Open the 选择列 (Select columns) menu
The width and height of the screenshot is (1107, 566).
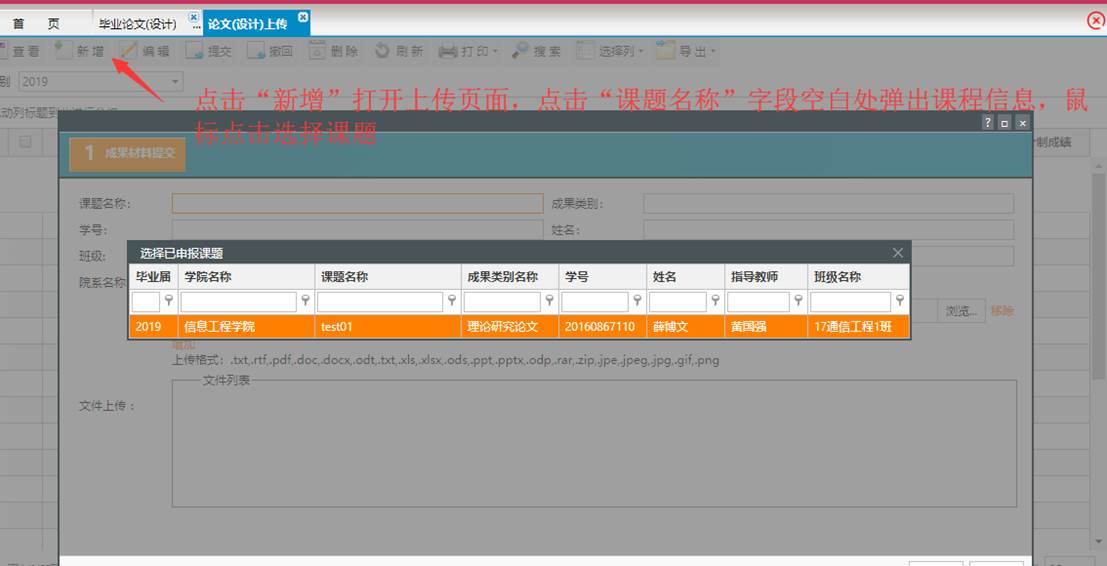click(641, 51)
